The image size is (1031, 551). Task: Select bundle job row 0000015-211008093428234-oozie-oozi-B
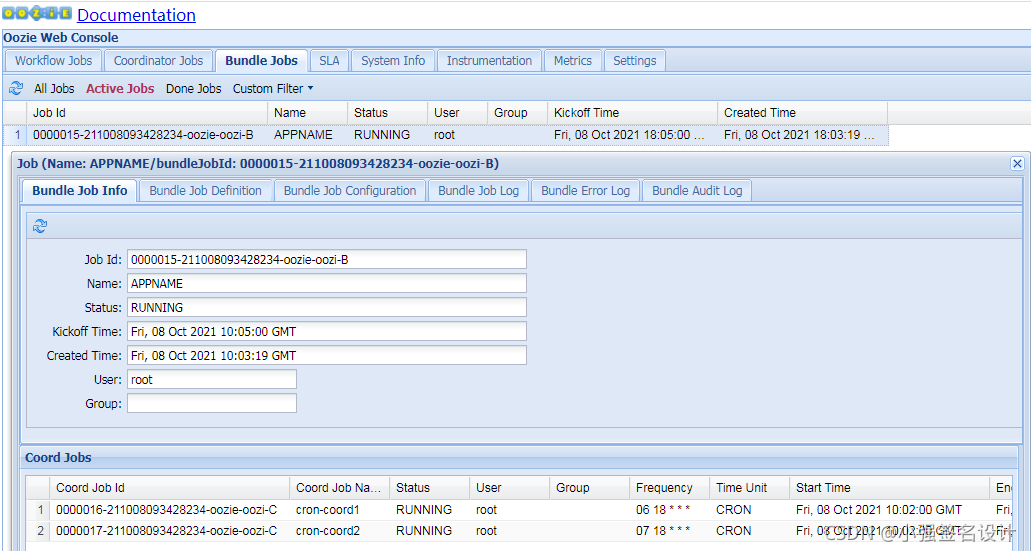[446, 135]
